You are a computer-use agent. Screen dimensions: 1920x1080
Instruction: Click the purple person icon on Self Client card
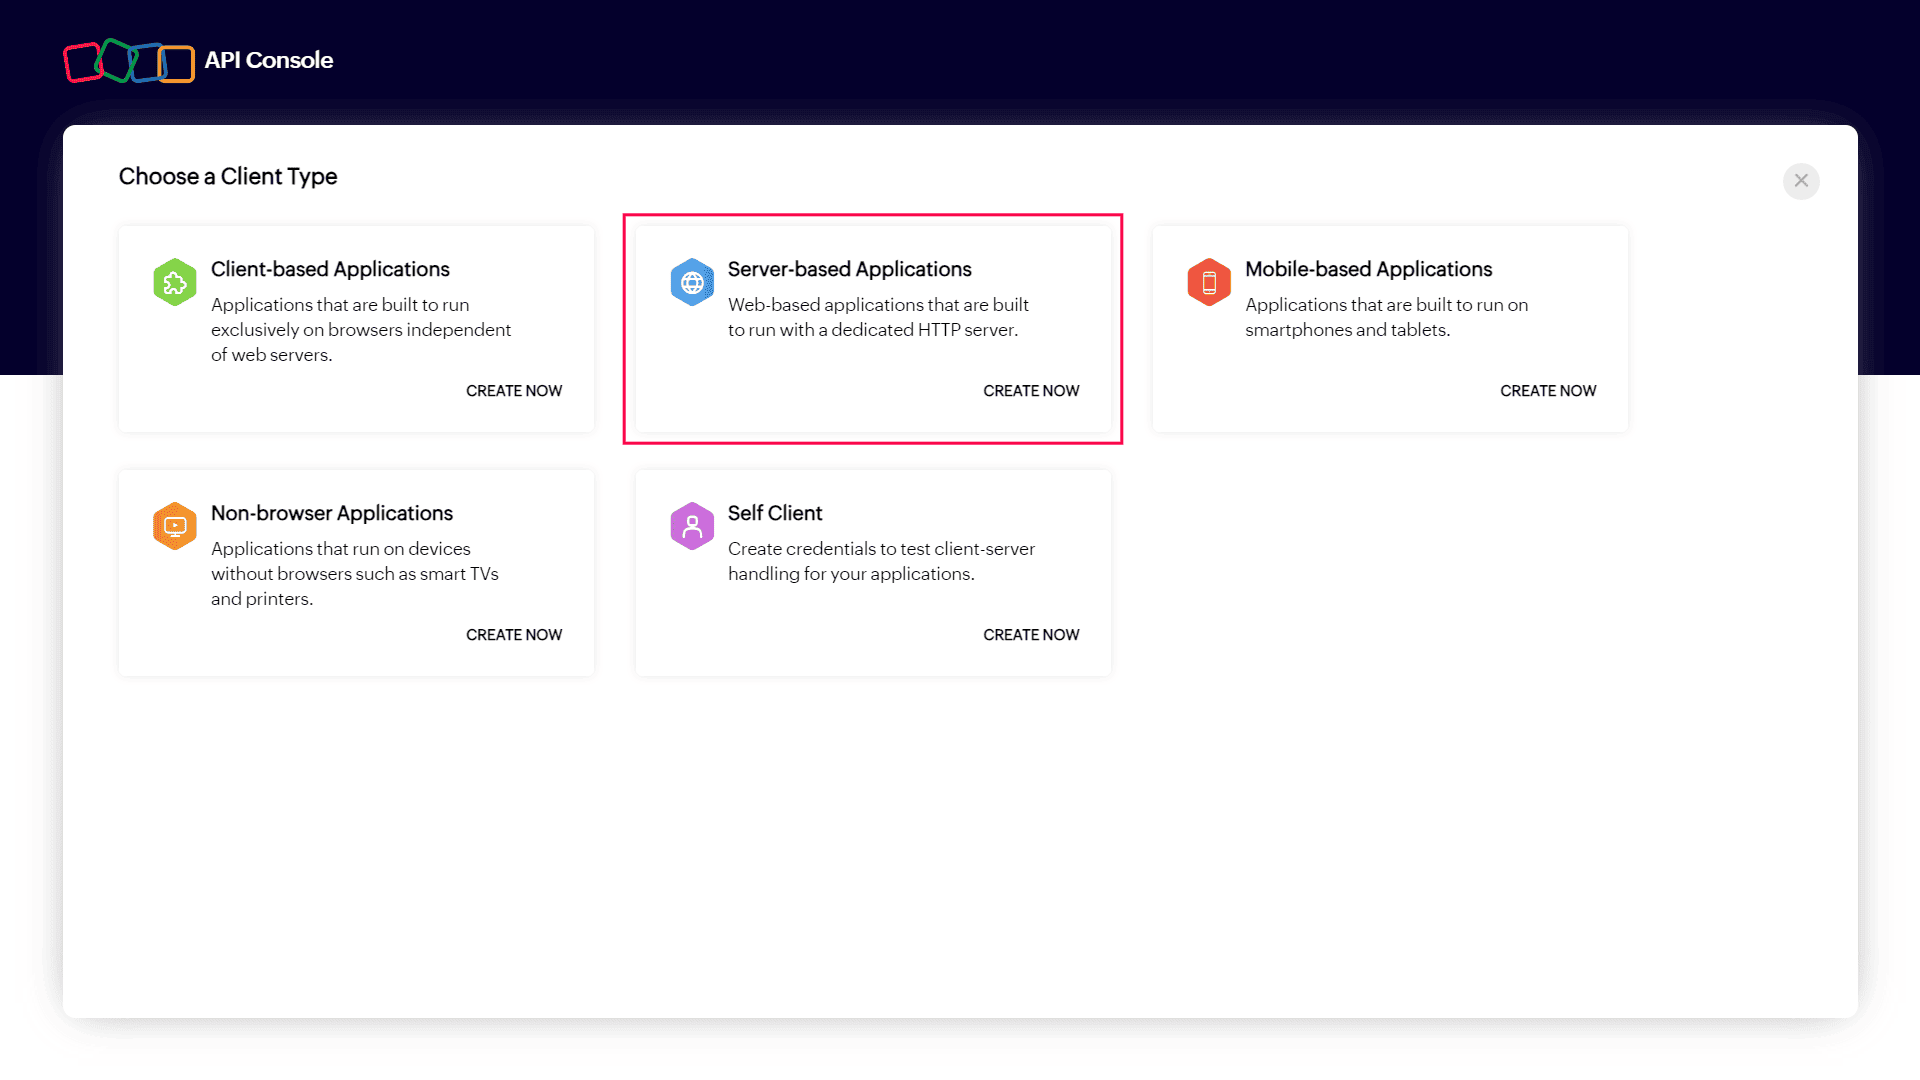[x=692, y=525]
